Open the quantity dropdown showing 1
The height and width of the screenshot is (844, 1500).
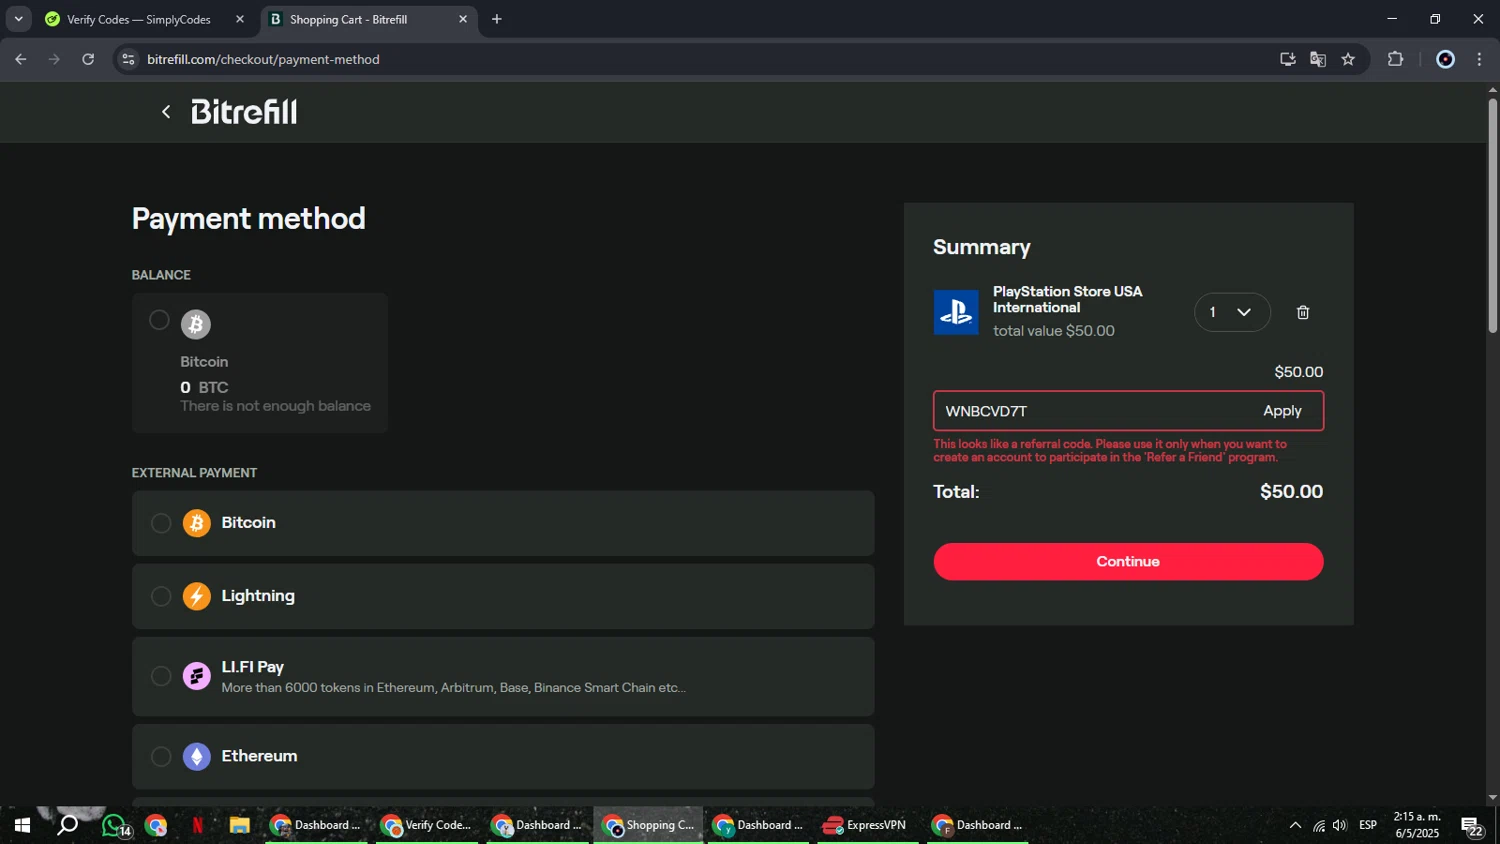[x=1232, y=312]
